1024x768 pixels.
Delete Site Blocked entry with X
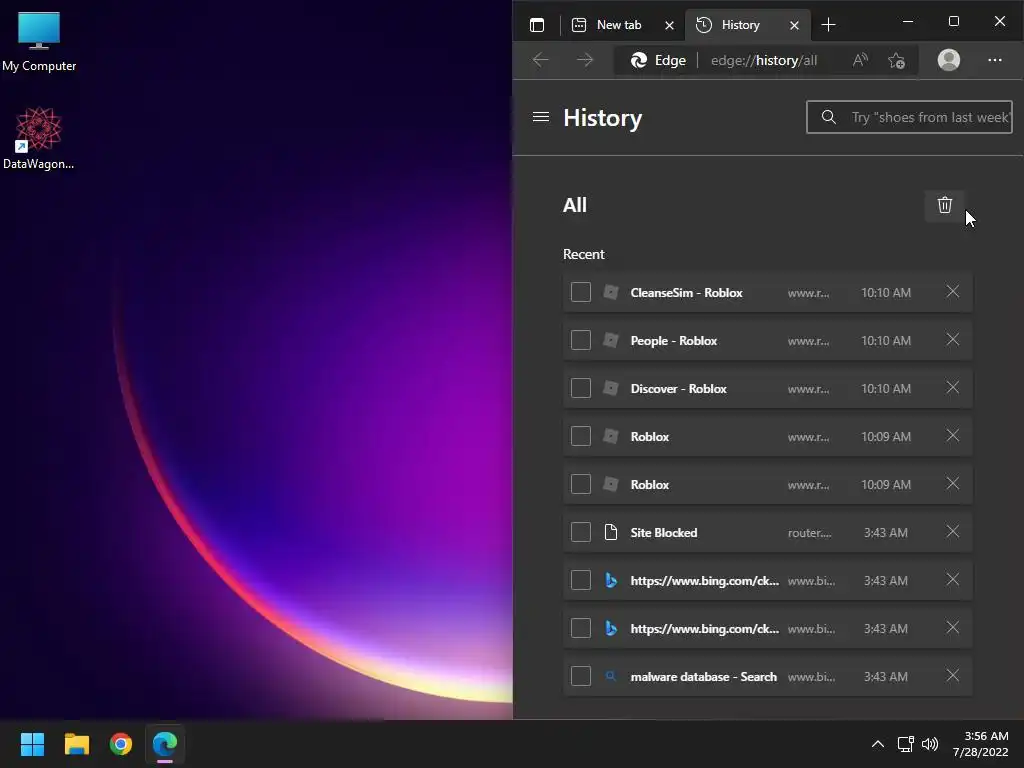(x=953, y=532)
